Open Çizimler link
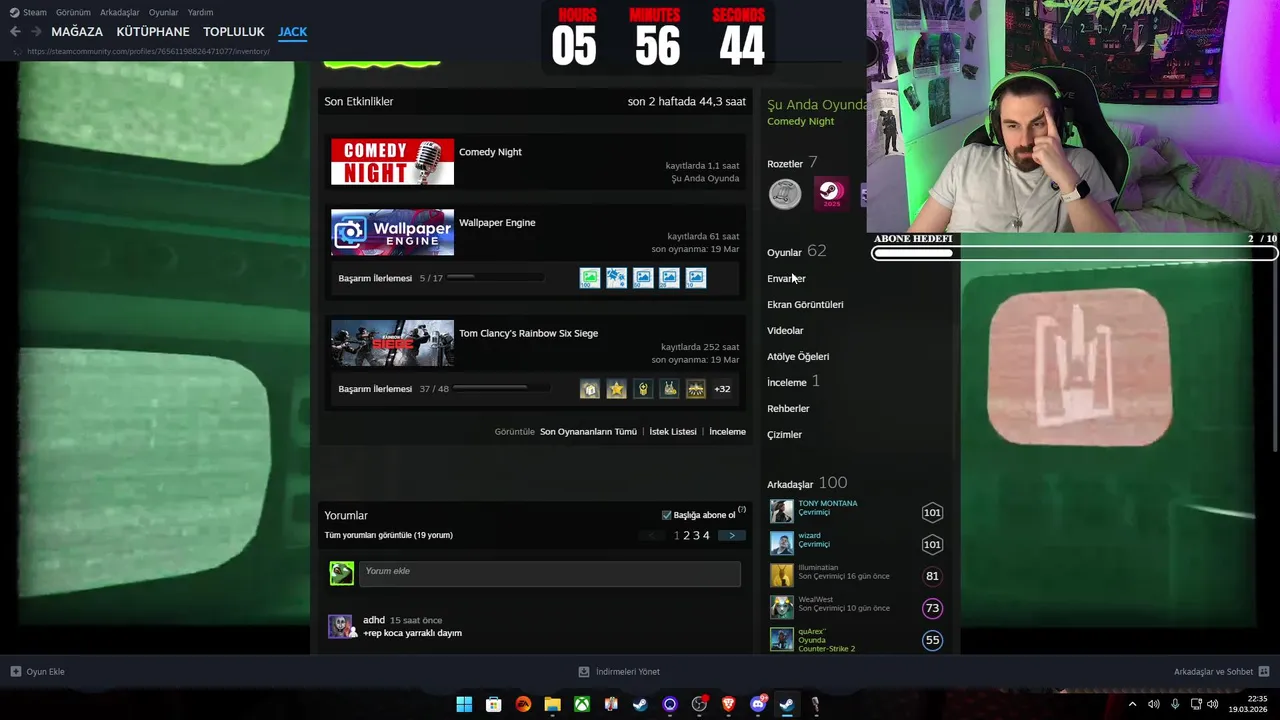This screenshot has width=1280, height=720. (784, 434)
